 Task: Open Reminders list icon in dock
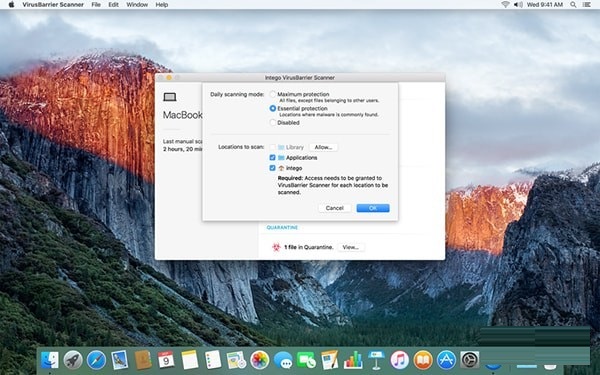[x=213, y=360]
